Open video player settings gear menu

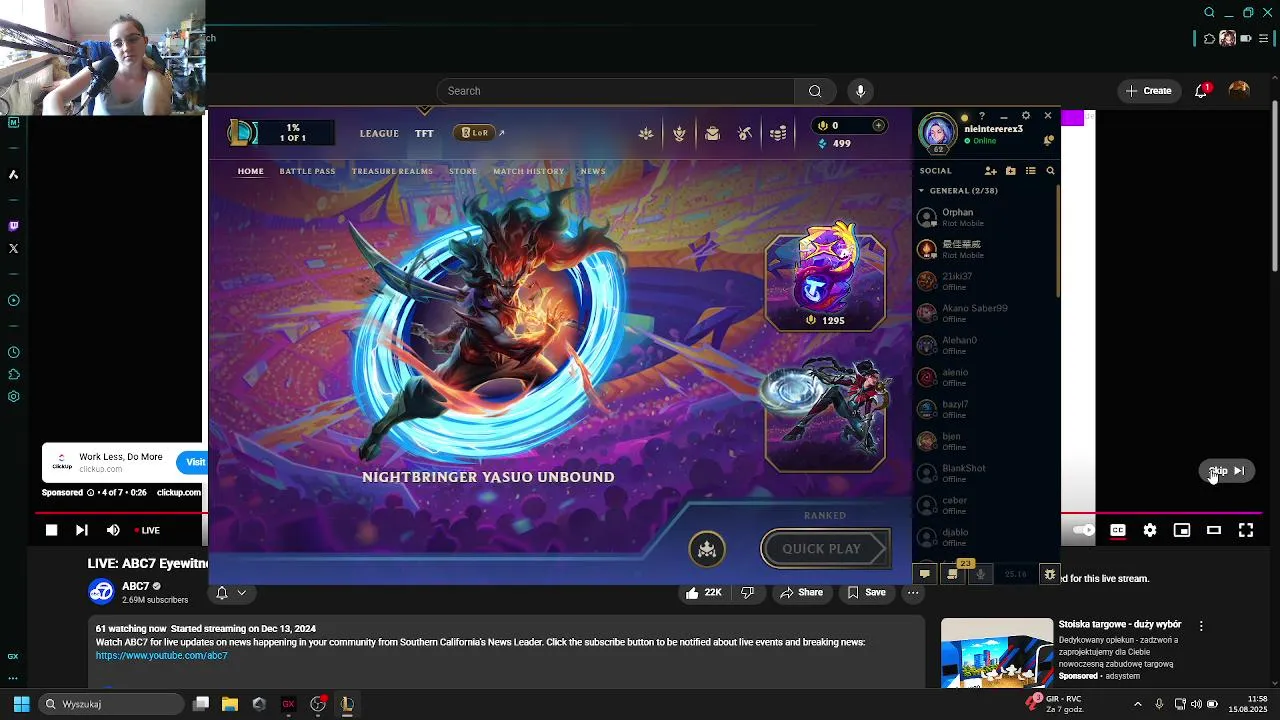1150,530
